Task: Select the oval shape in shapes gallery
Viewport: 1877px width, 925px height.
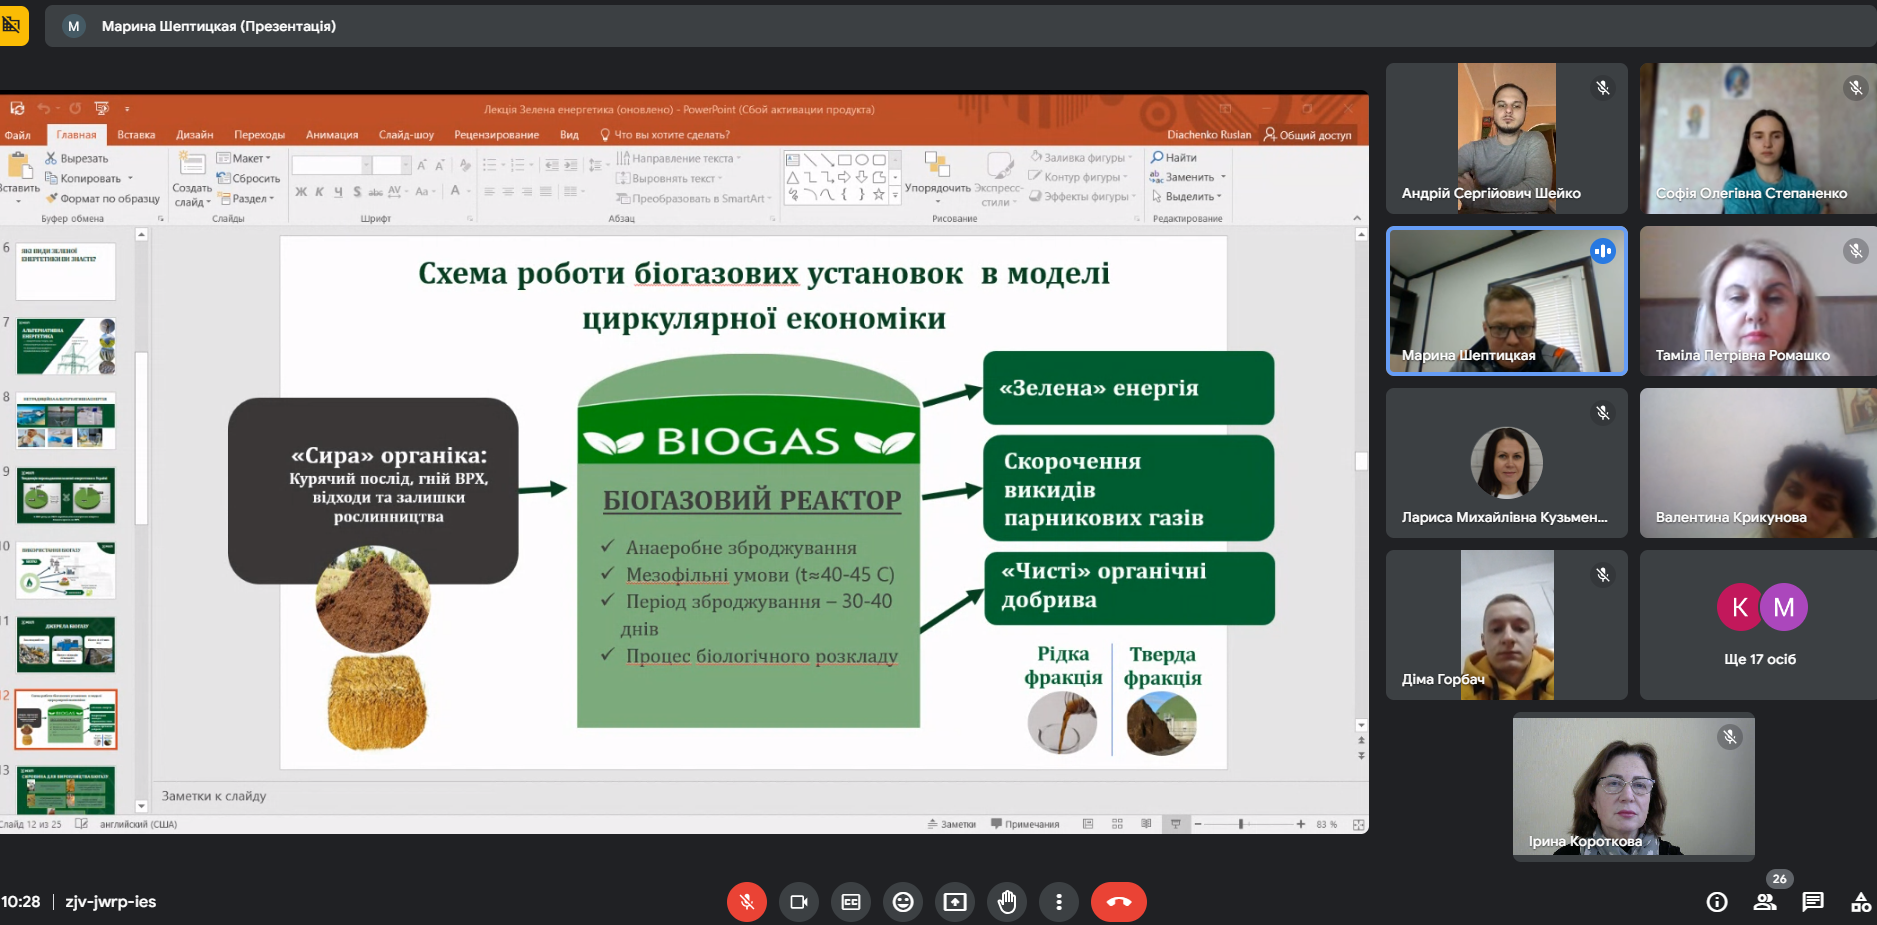Action: 861,159
